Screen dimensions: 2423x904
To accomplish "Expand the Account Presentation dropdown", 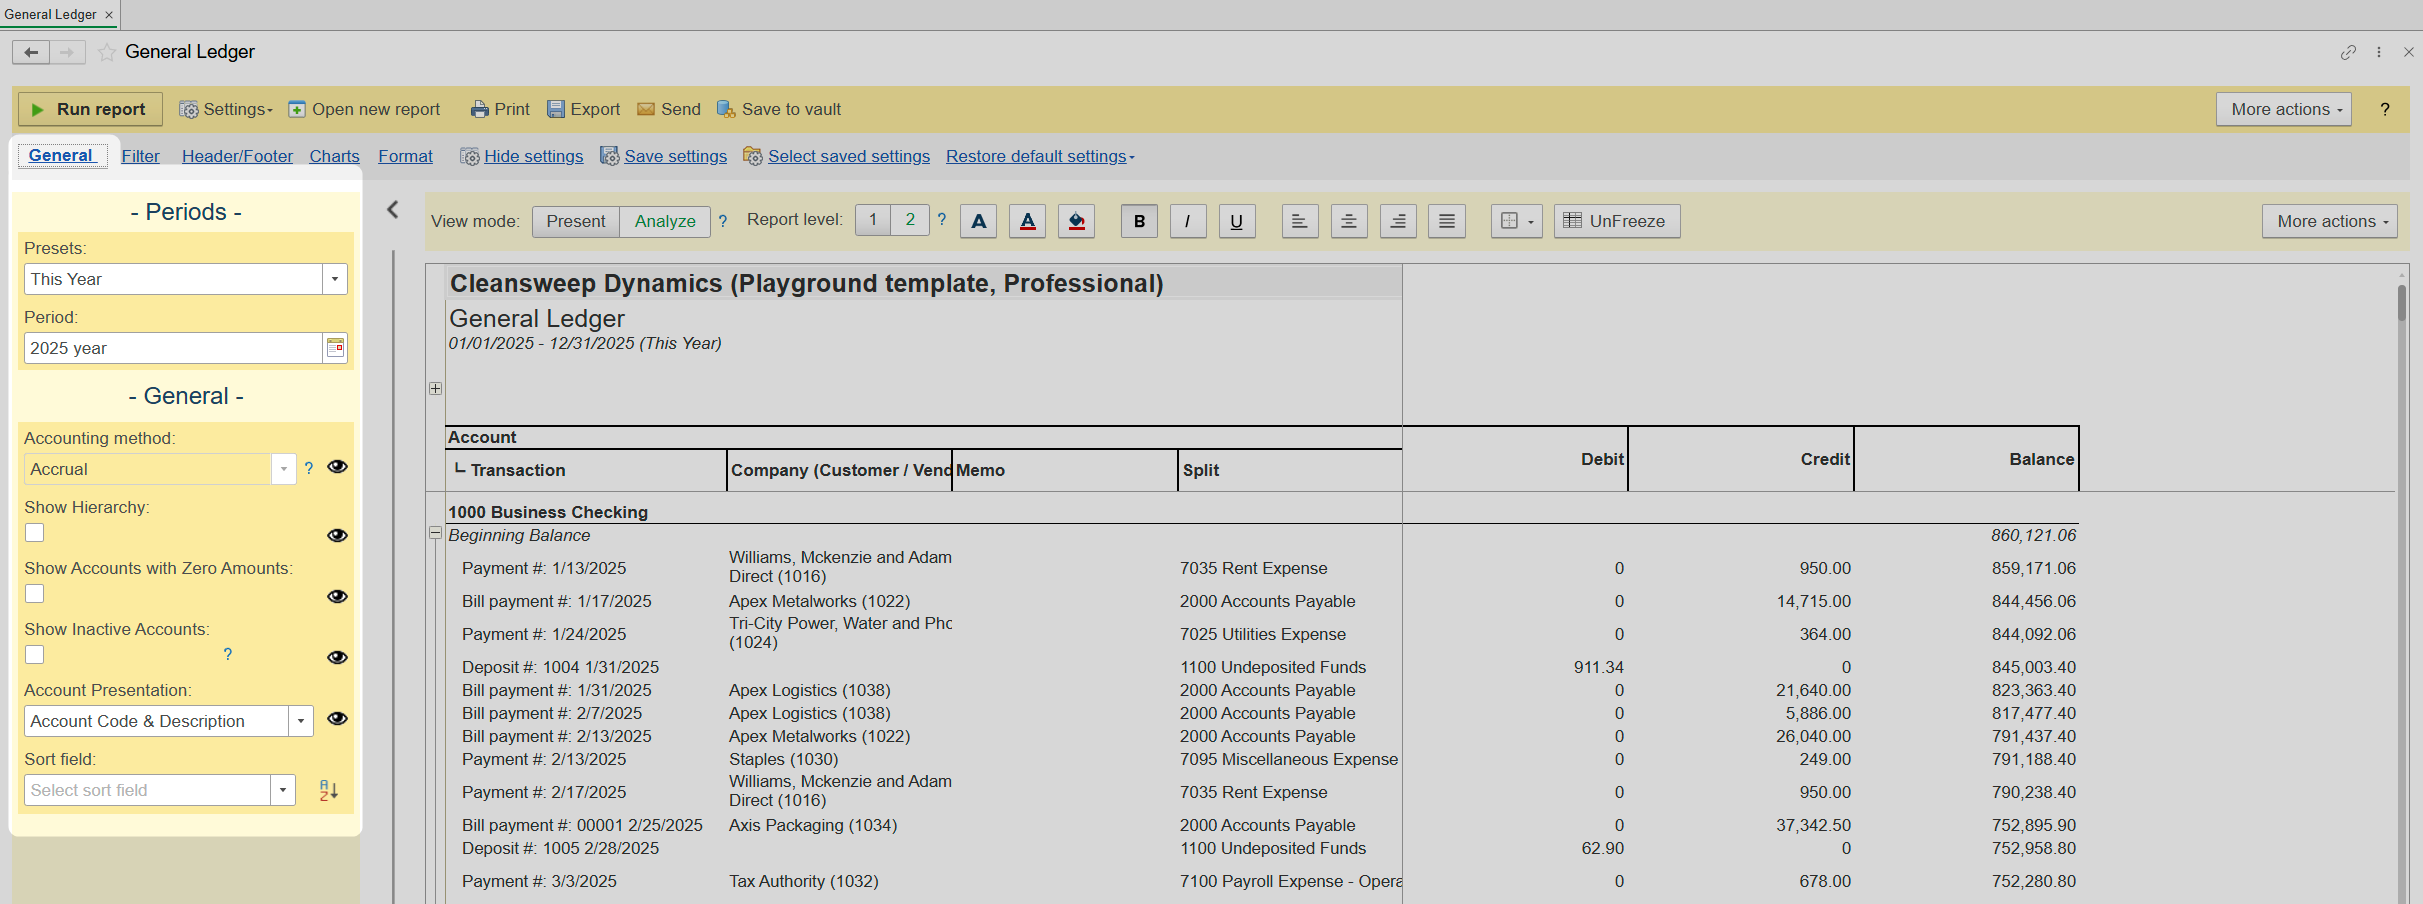I will tap(301, 721).
